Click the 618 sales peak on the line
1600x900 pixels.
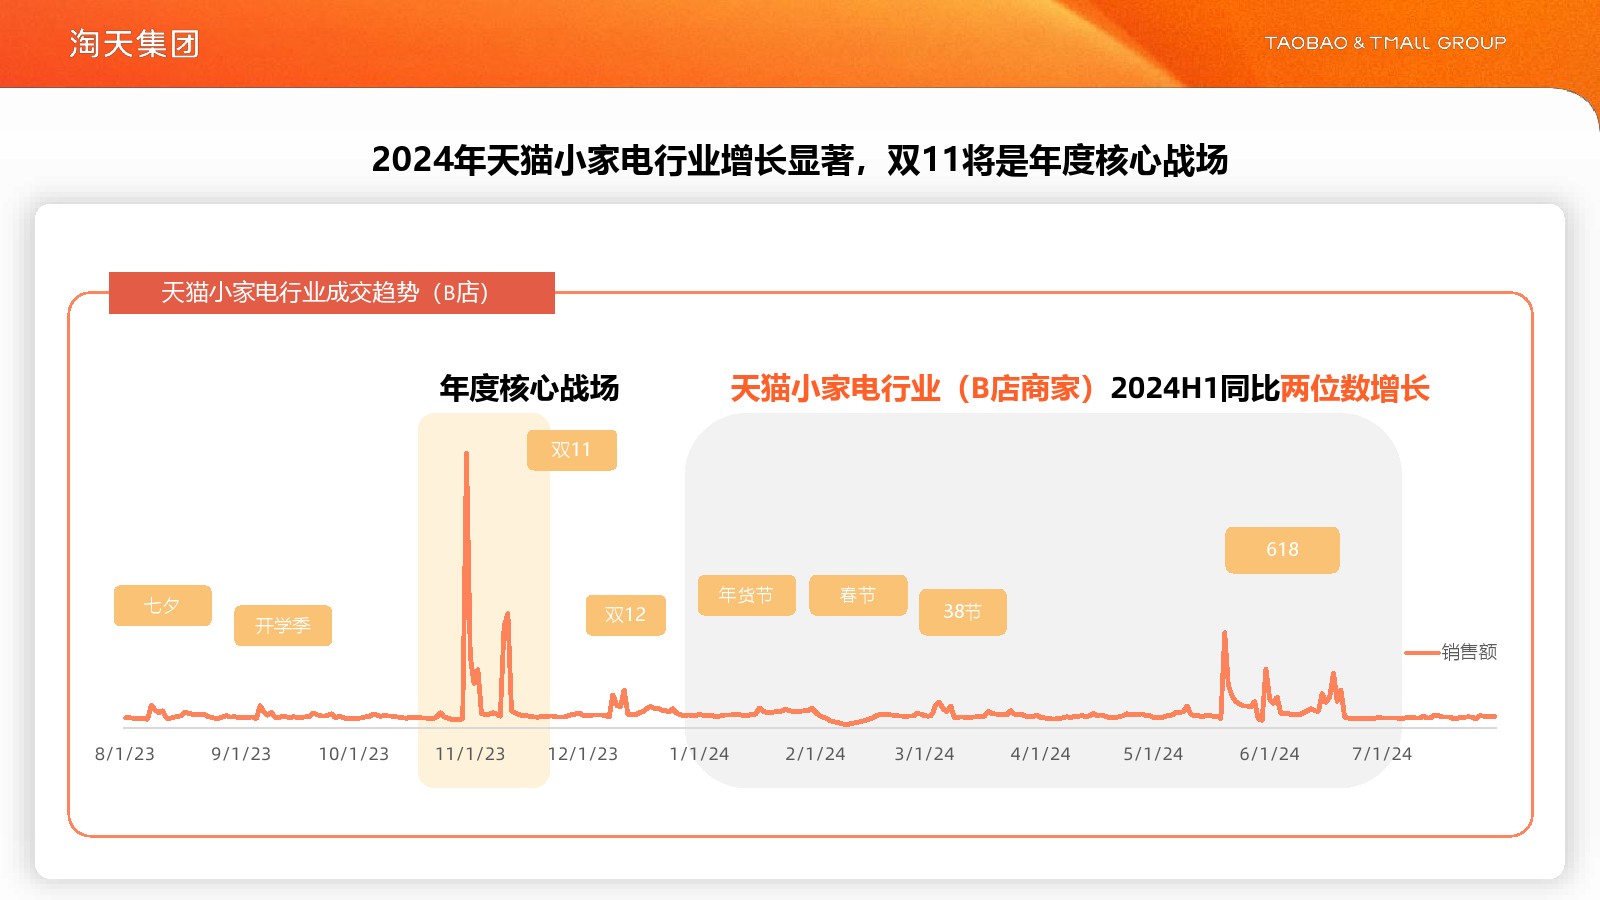click(1224, 634)
